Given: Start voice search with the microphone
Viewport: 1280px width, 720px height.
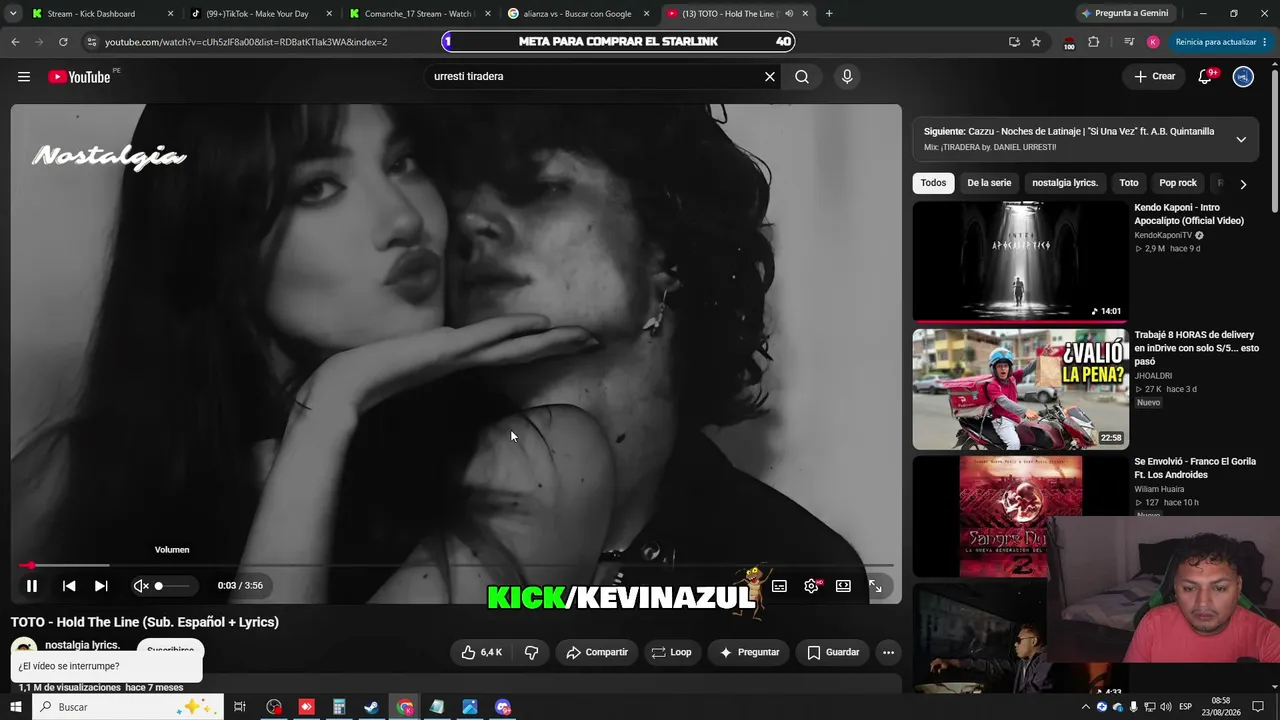Looking at the screenshot, I should 847,77.
